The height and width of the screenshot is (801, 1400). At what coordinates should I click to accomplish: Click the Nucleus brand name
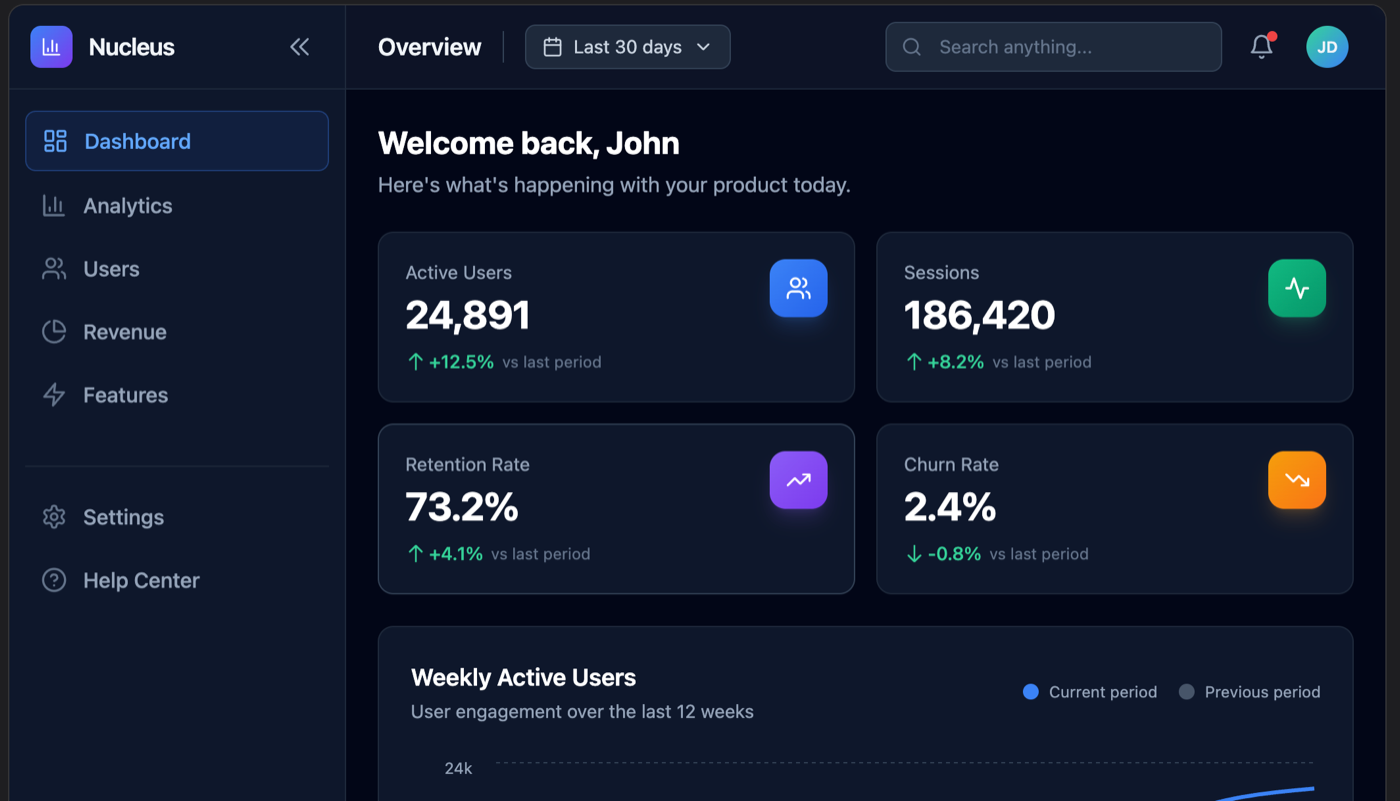pyautogui.click(x=131, y=47)
